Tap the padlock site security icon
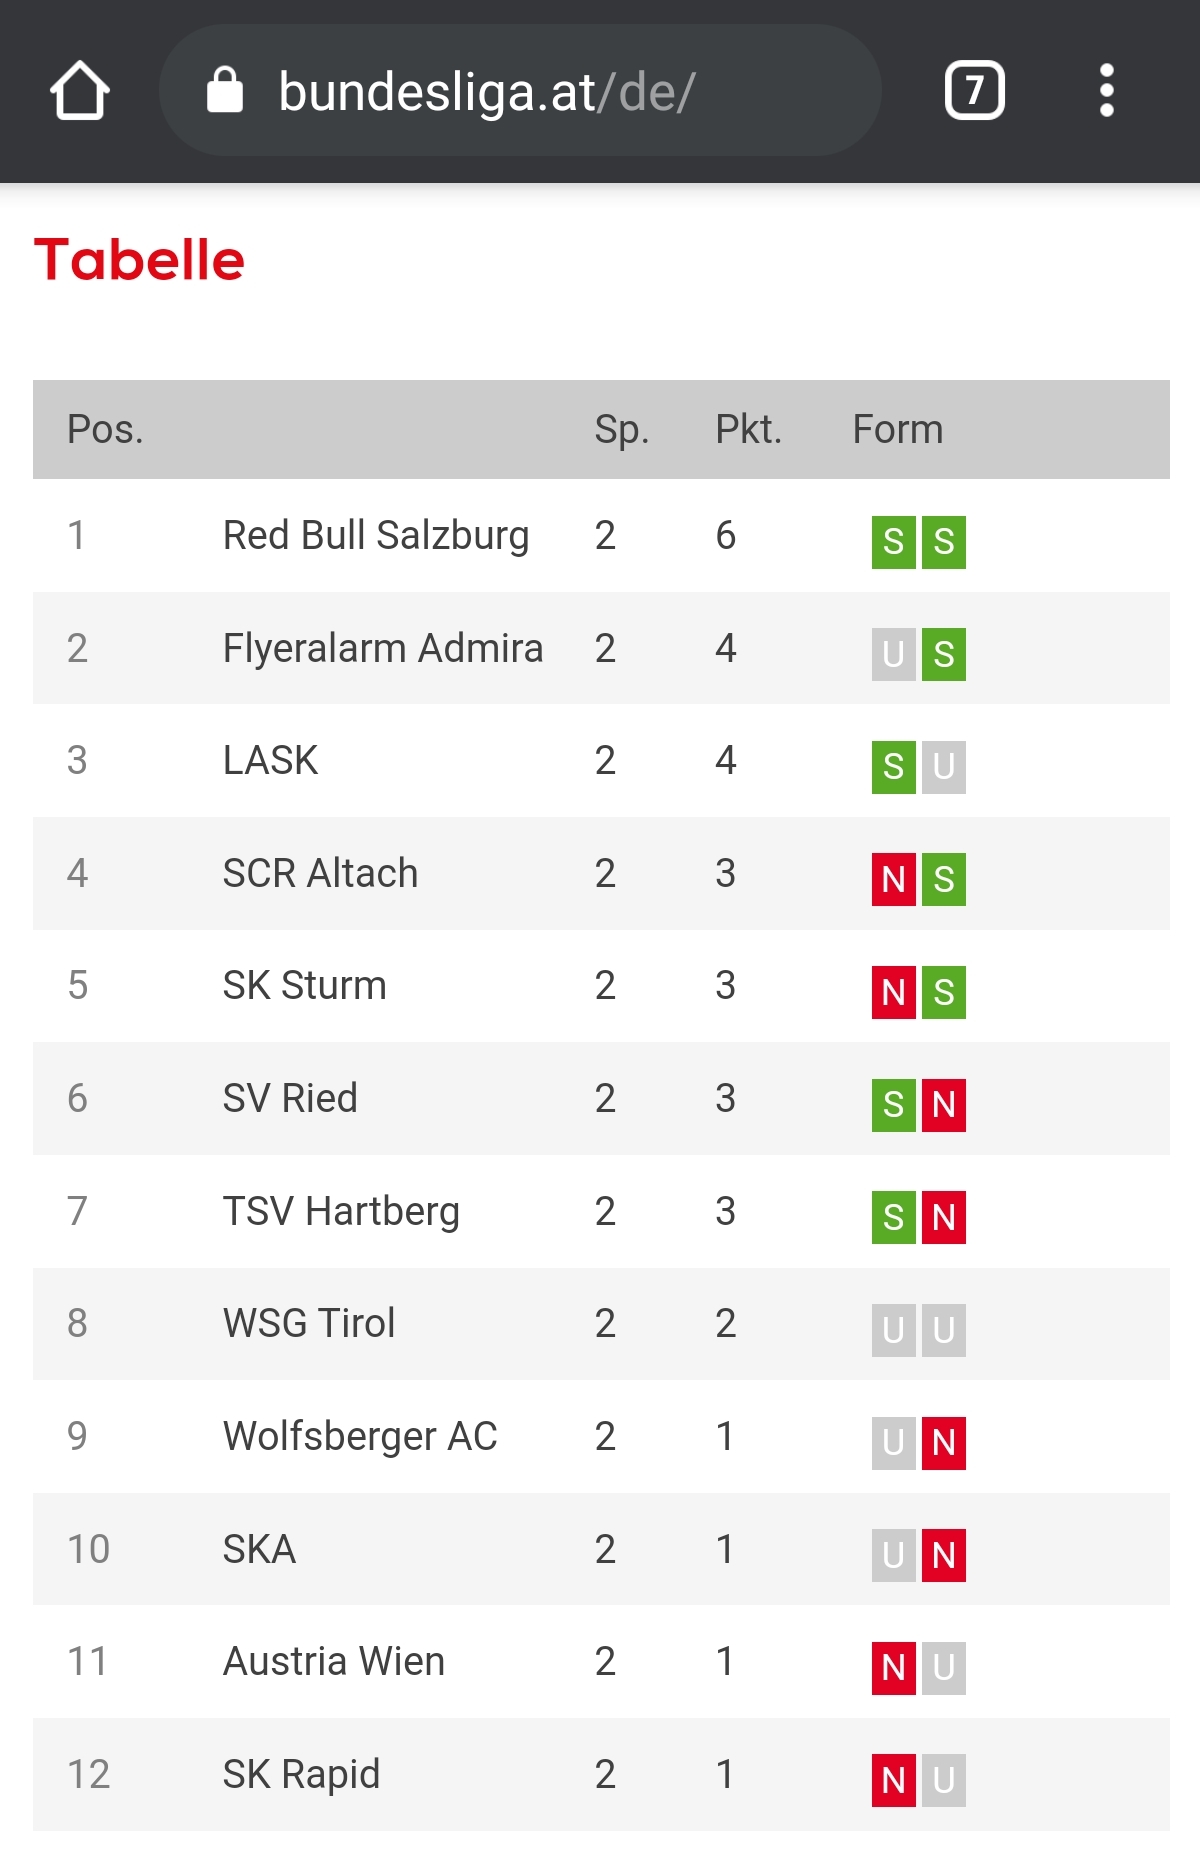1200x1859 pixels. pos(225,90)
